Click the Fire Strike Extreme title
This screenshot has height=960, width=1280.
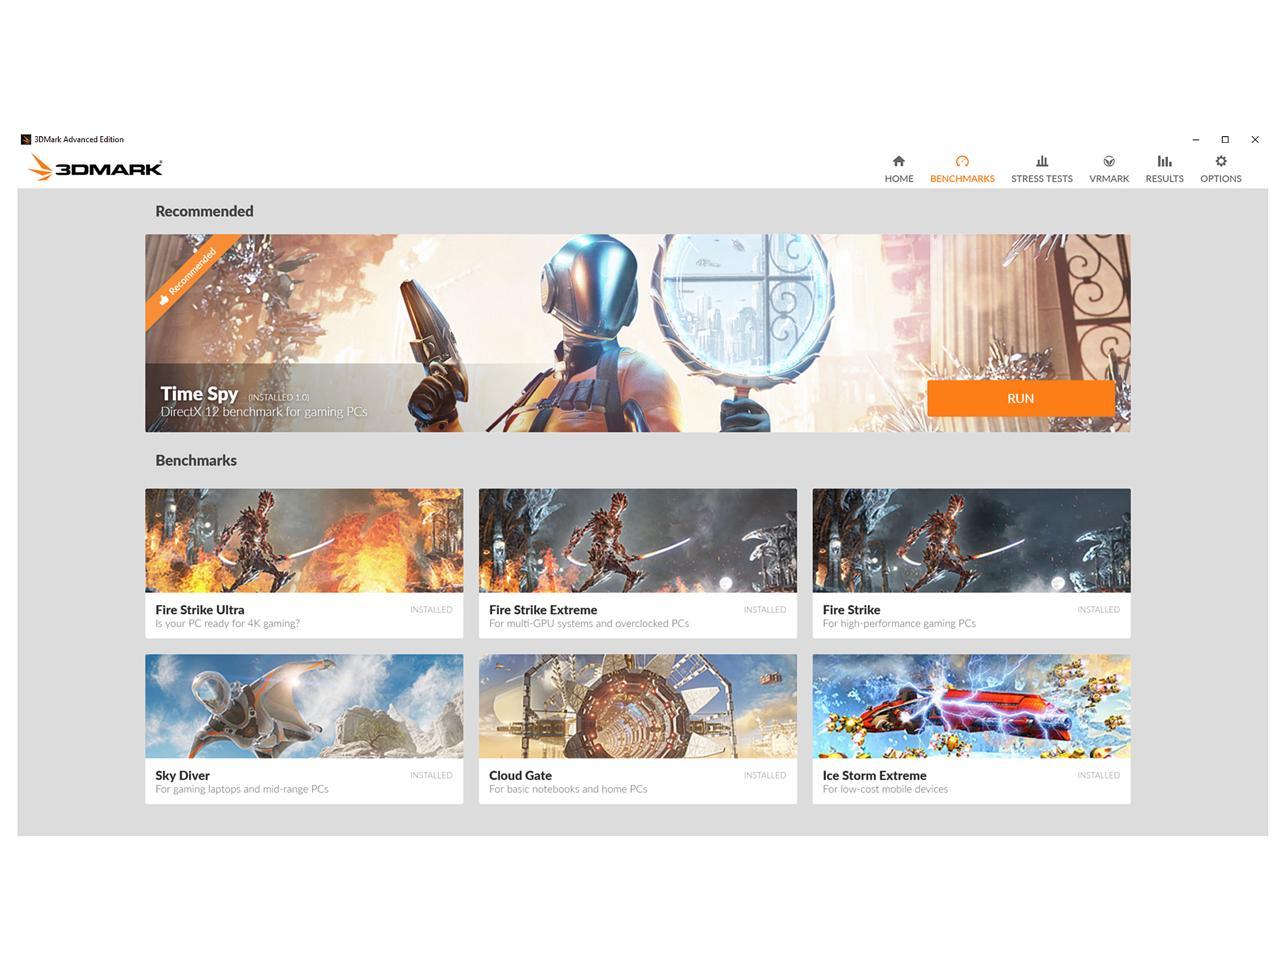pos(543,610)
